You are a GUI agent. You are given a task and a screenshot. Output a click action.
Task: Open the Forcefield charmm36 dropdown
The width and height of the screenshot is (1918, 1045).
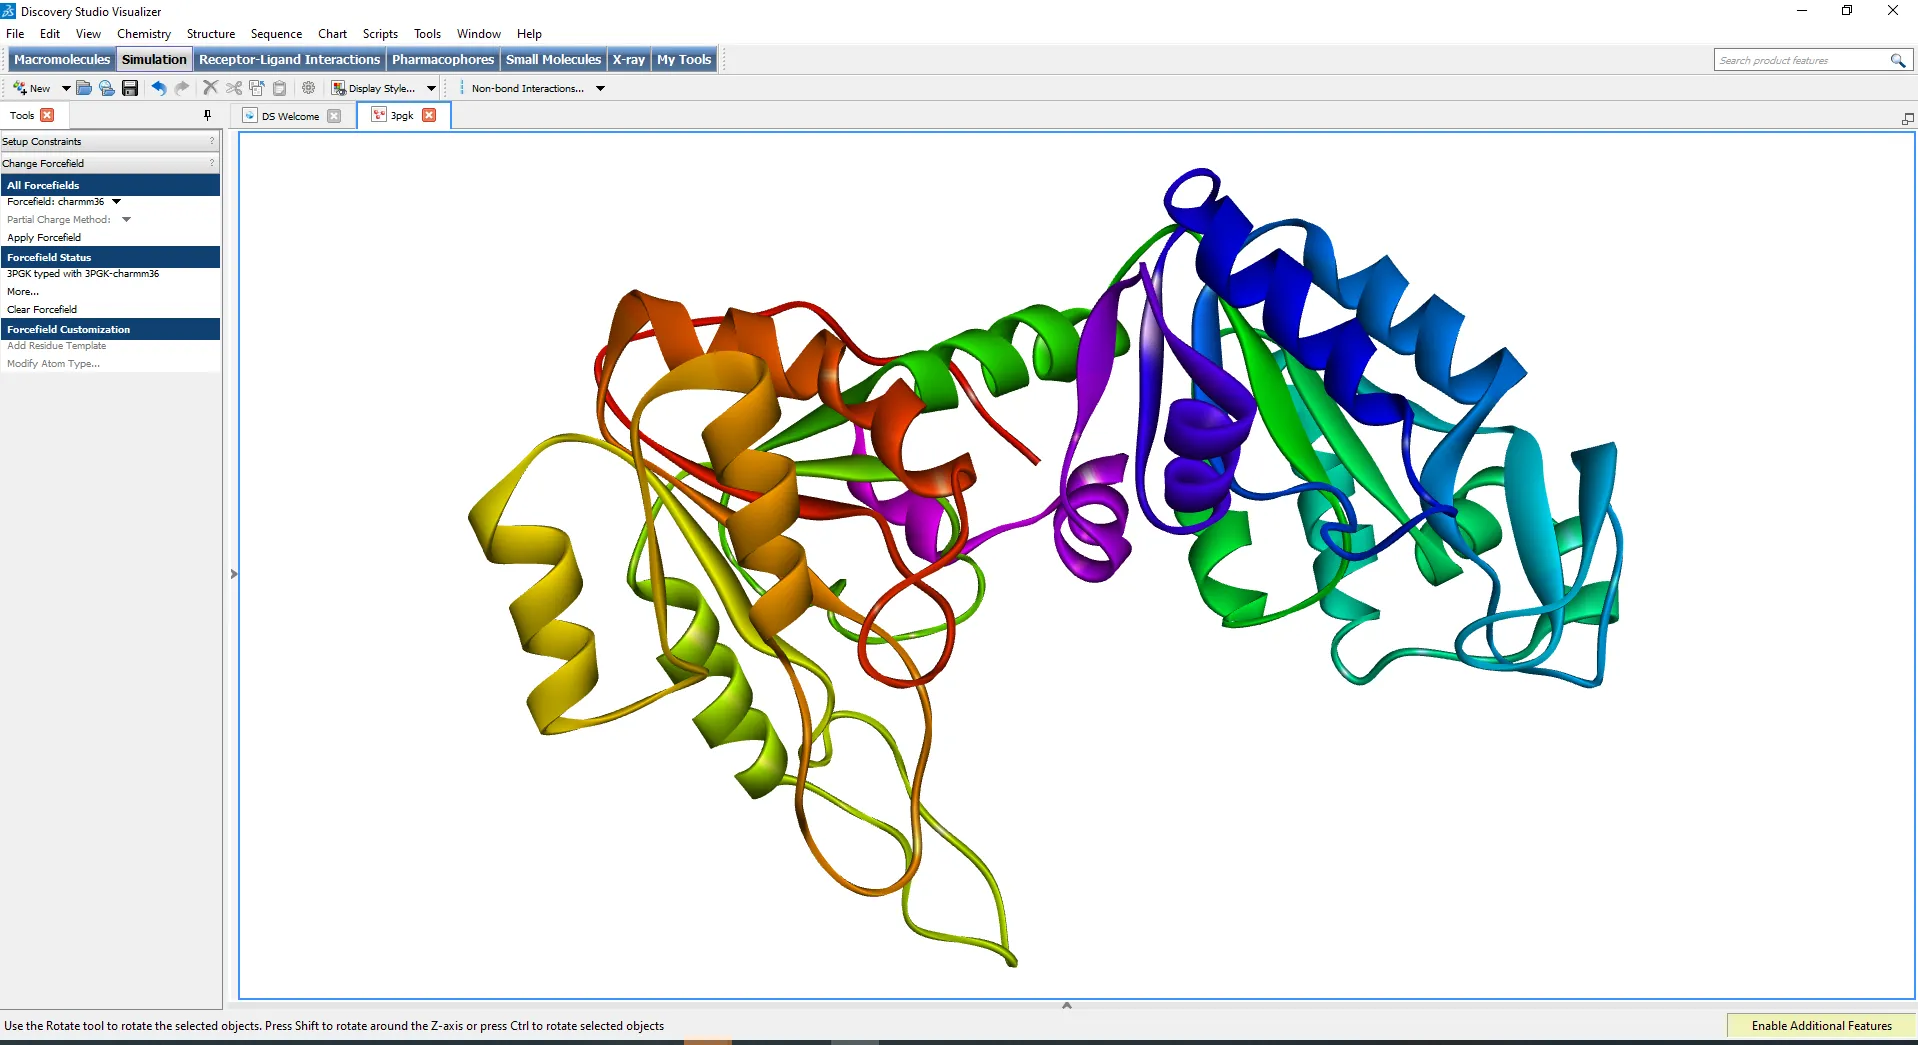116,202
